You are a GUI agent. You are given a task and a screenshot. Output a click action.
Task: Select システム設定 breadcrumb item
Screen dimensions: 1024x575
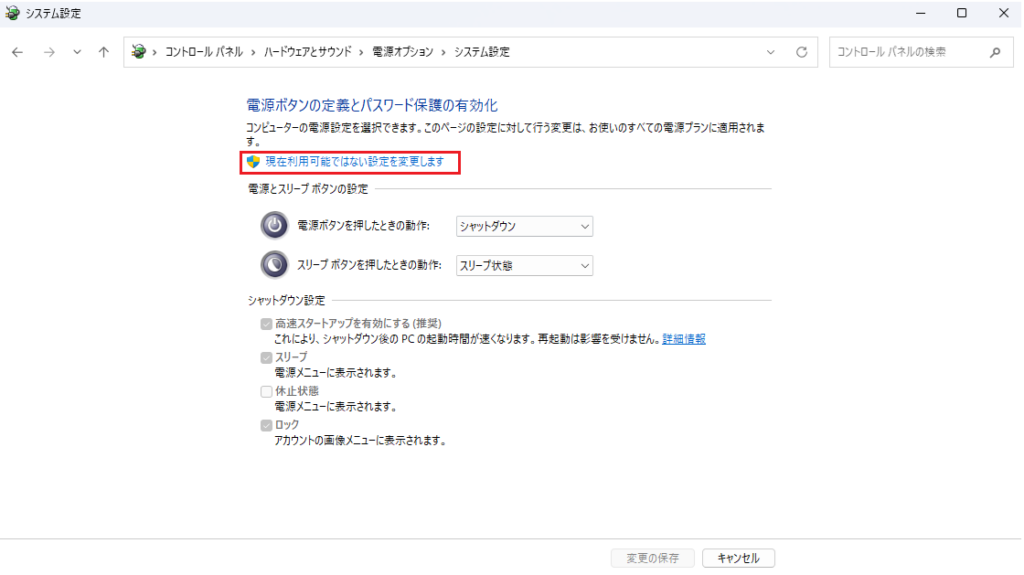pos(482,52)
